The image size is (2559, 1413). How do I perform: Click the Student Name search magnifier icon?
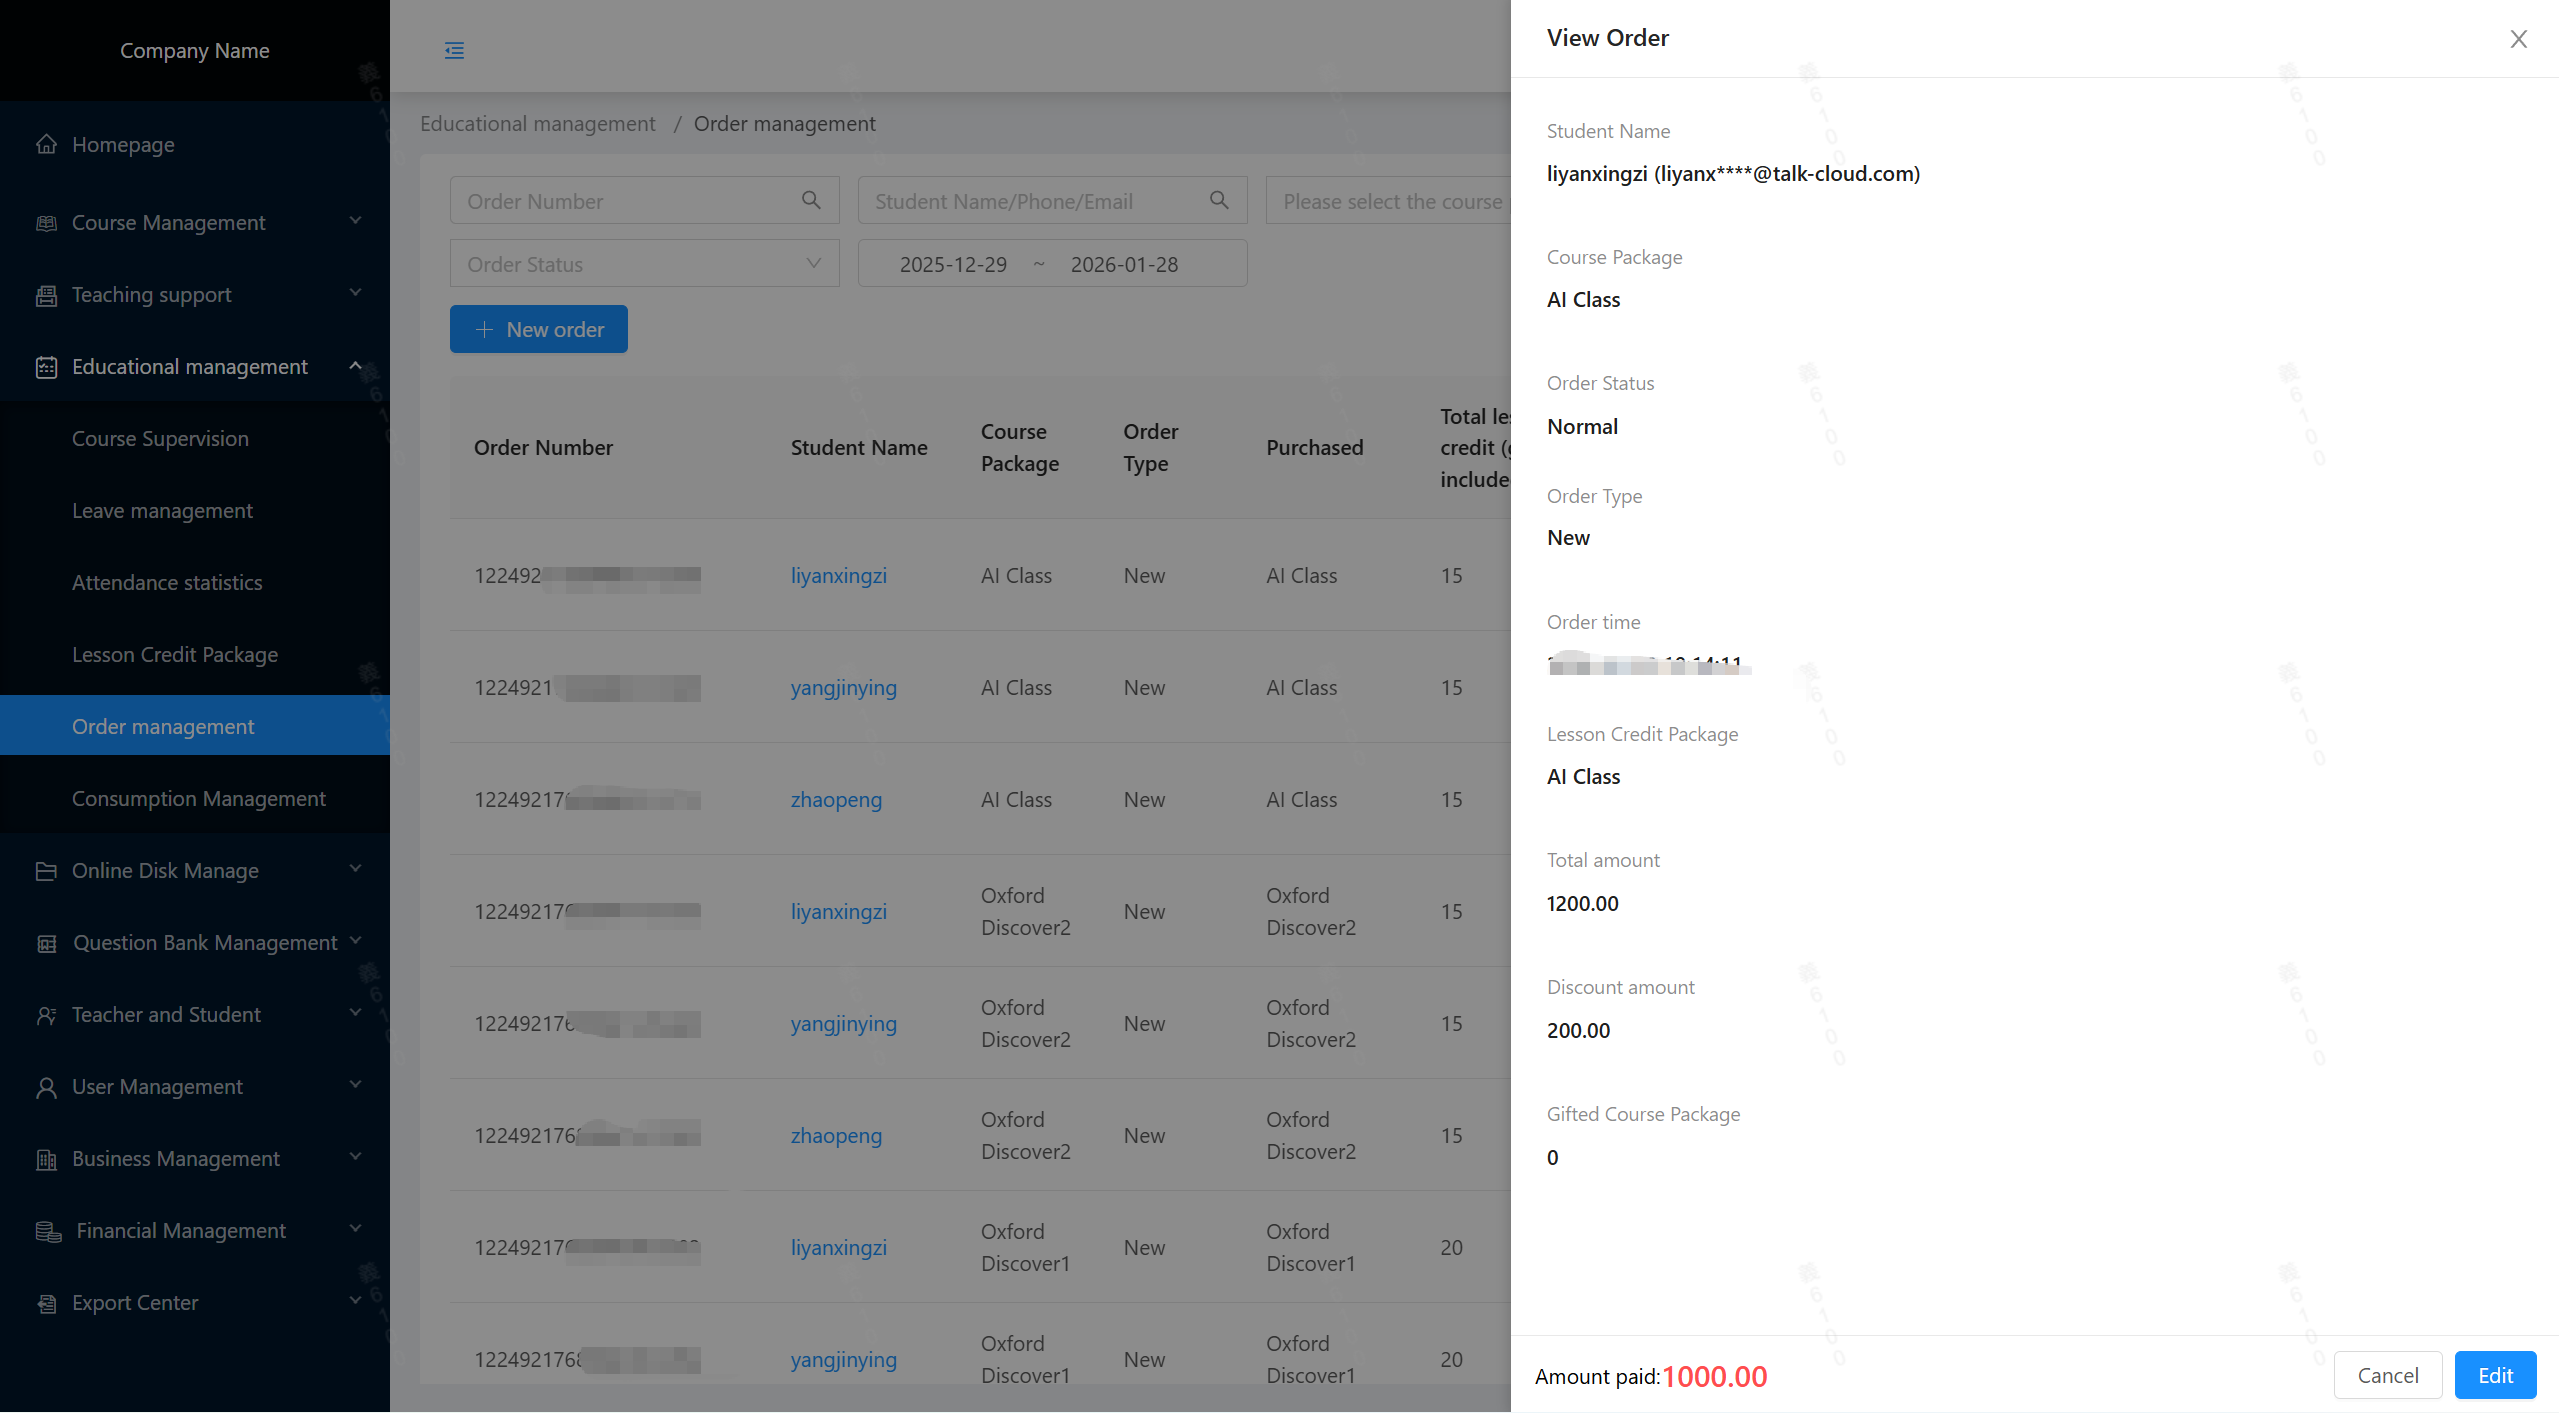pyautogui.click(x=1219, y=201)
